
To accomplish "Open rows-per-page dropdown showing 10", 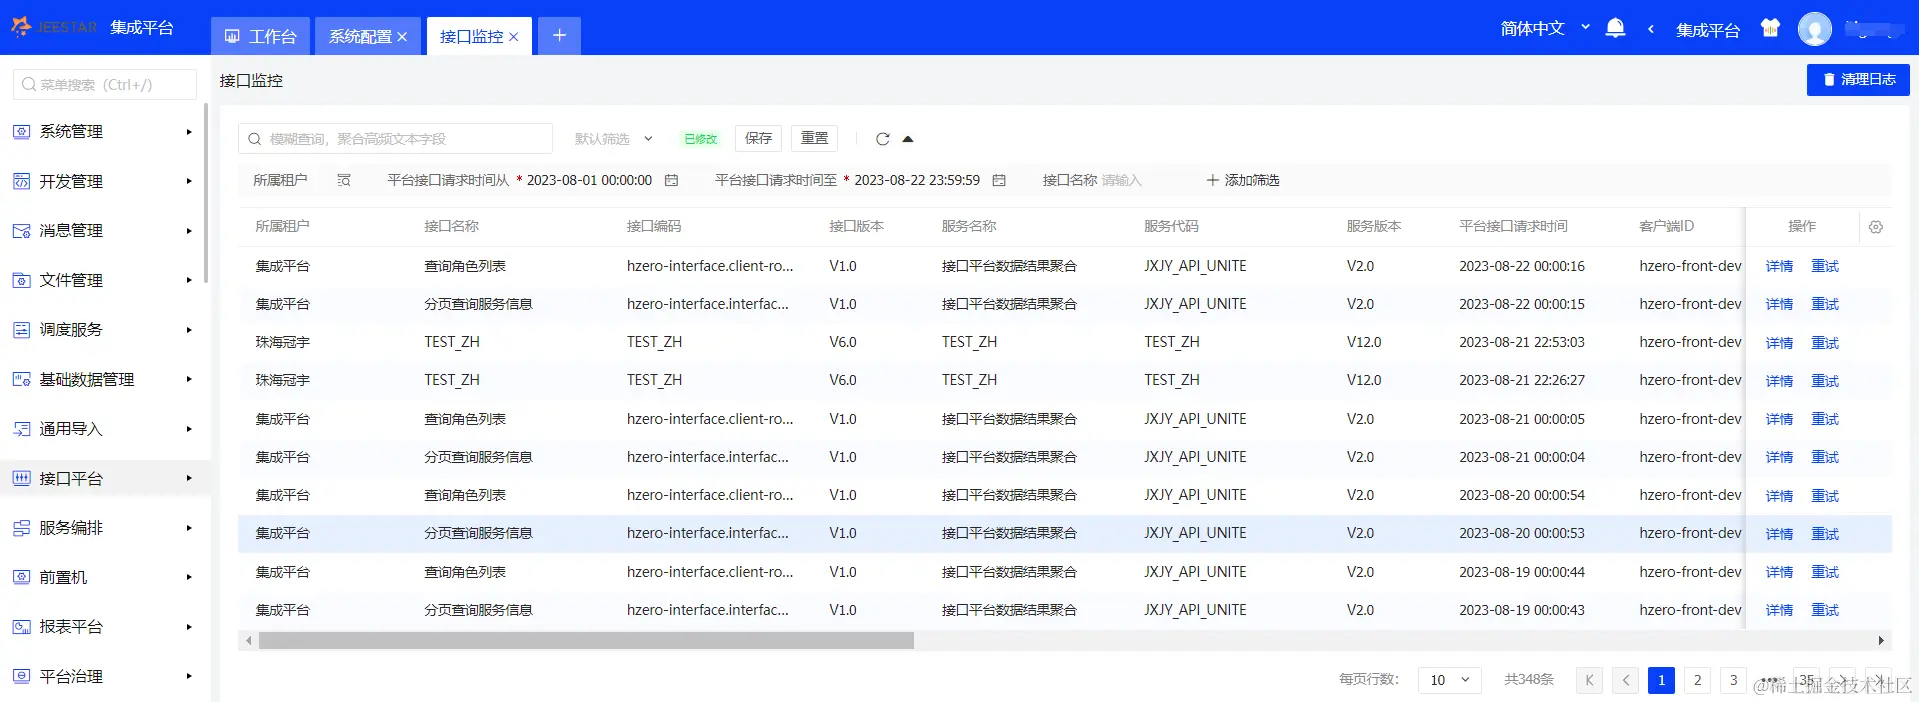I will click(1449, 680).
